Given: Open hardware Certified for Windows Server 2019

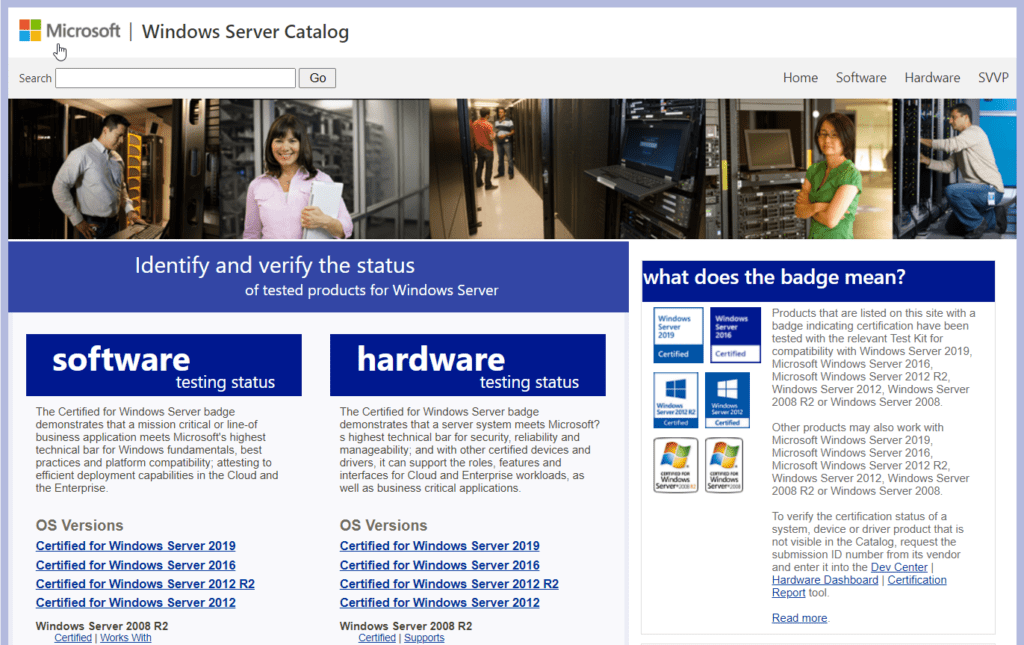Looking at the screenshot, I should coord(440,546).
